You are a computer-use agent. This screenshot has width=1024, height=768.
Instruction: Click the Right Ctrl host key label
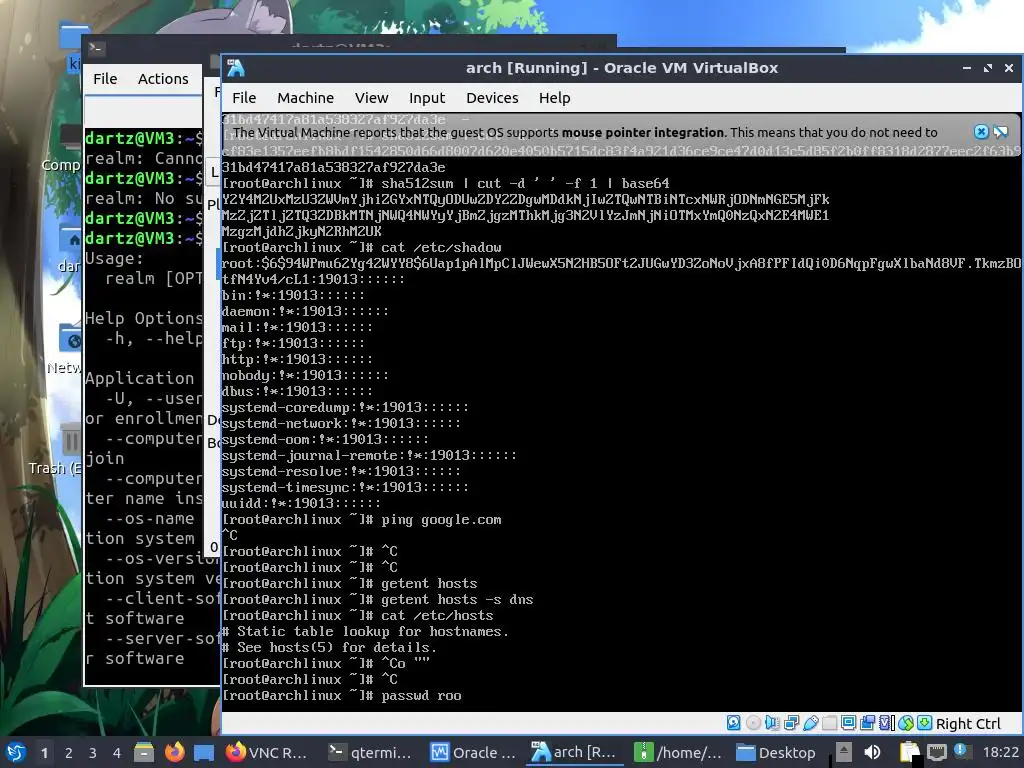tap(968, 724)
